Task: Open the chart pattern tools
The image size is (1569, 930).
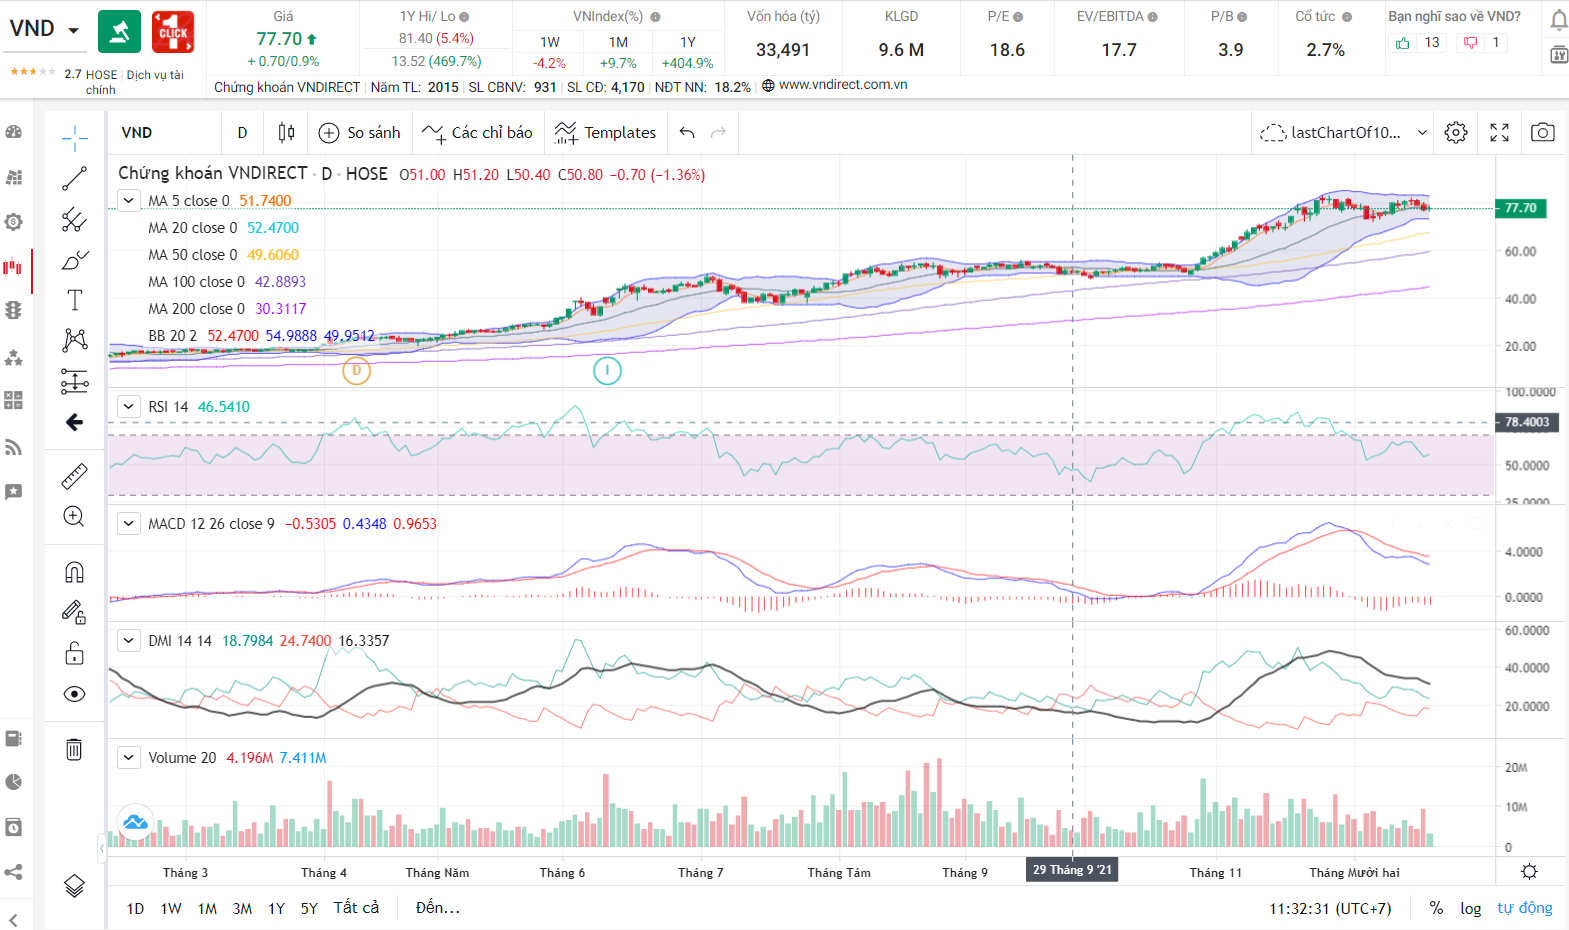Action: pos(75,340)
